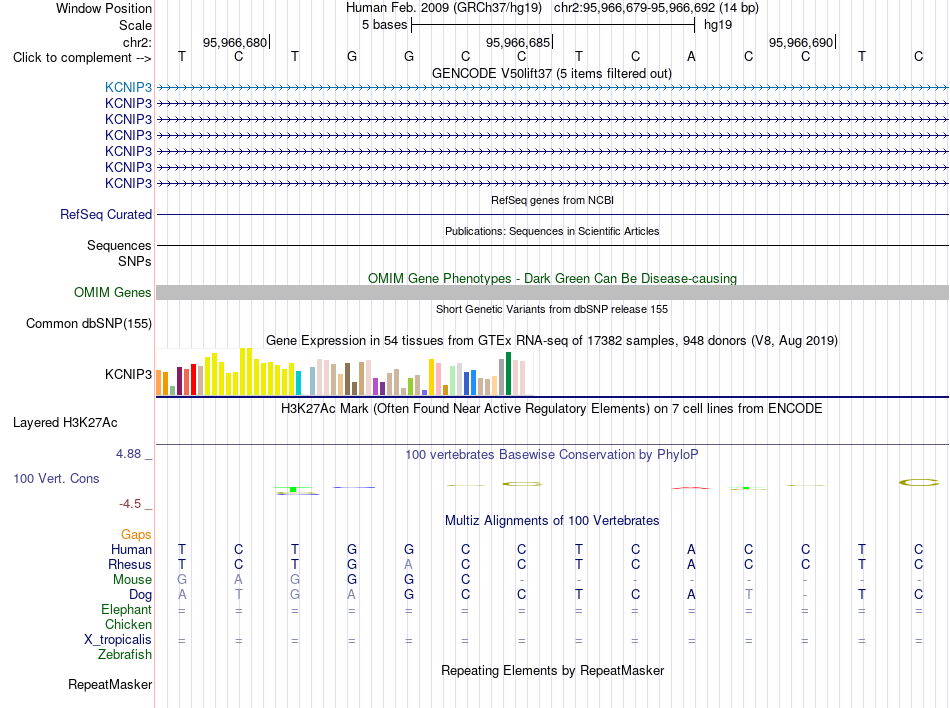The height and width of the screenshot is (708, 950).
Task: Click the gray mismatched 'A' in the Rhesus row
Action: pos(408,564)
